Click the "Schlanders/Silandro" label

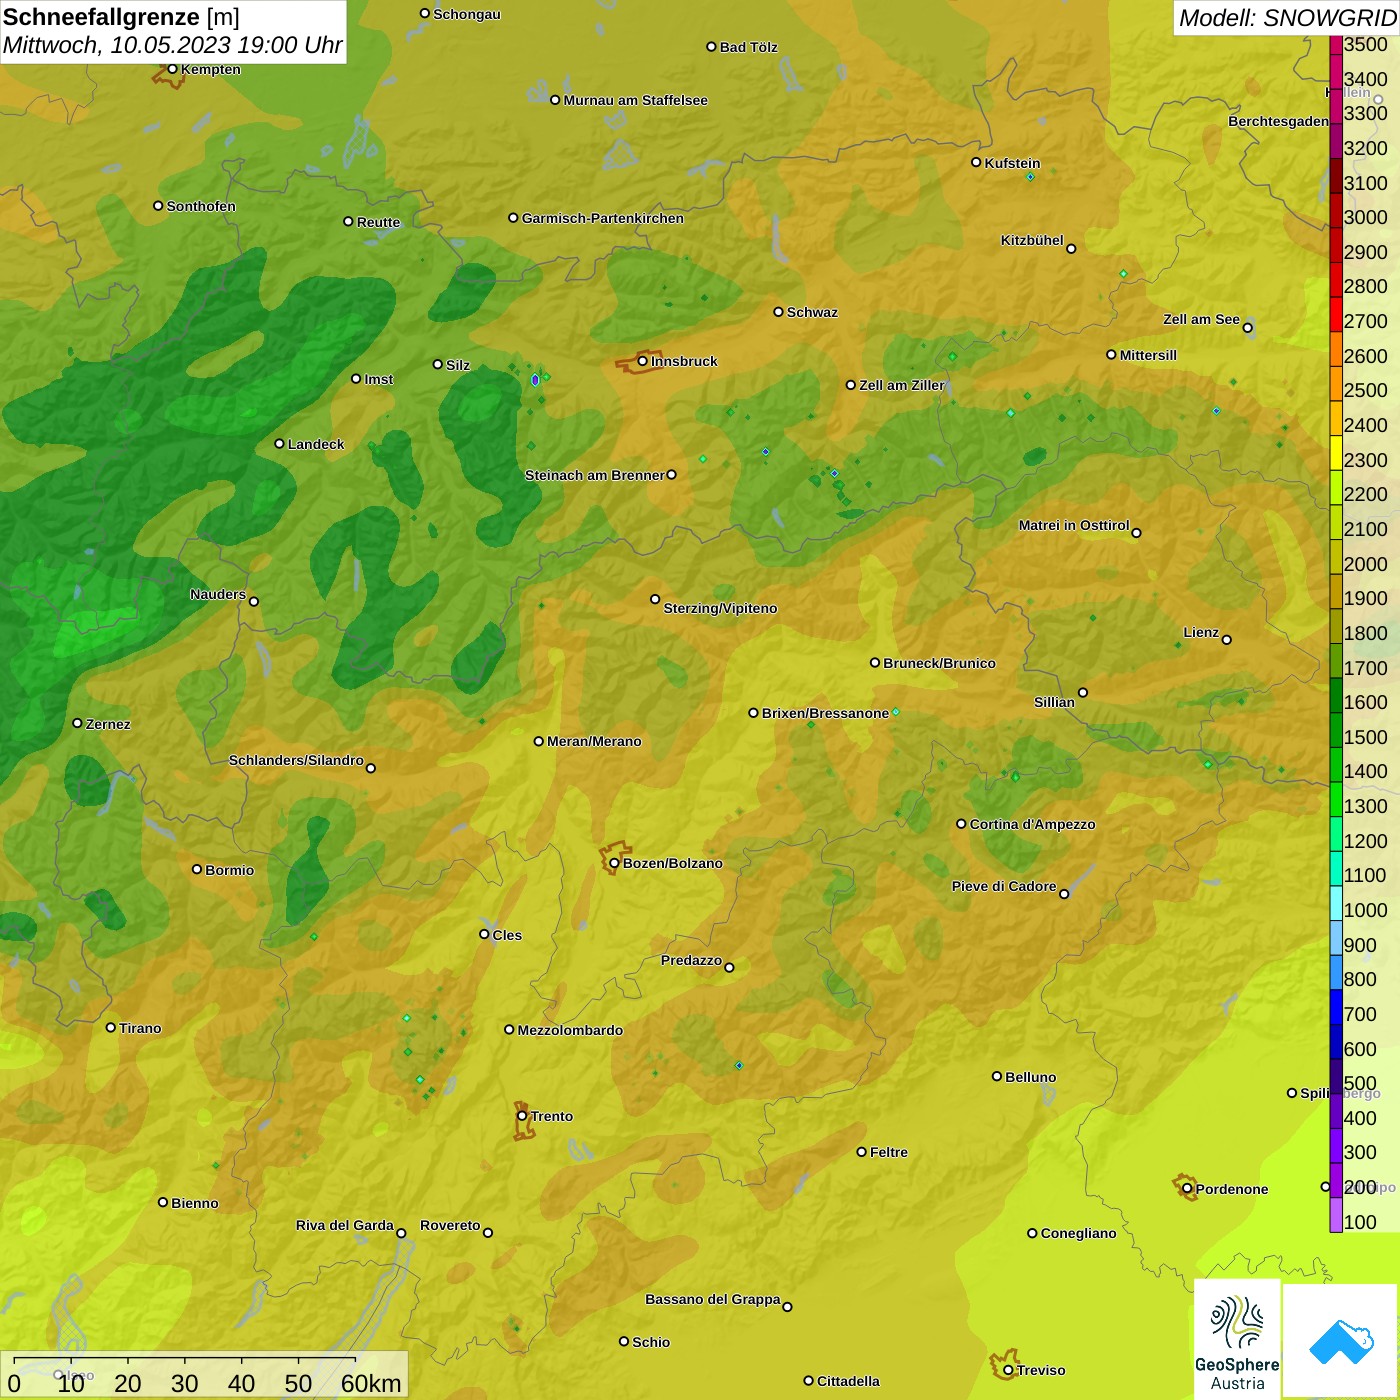click(x=296, y=760)
